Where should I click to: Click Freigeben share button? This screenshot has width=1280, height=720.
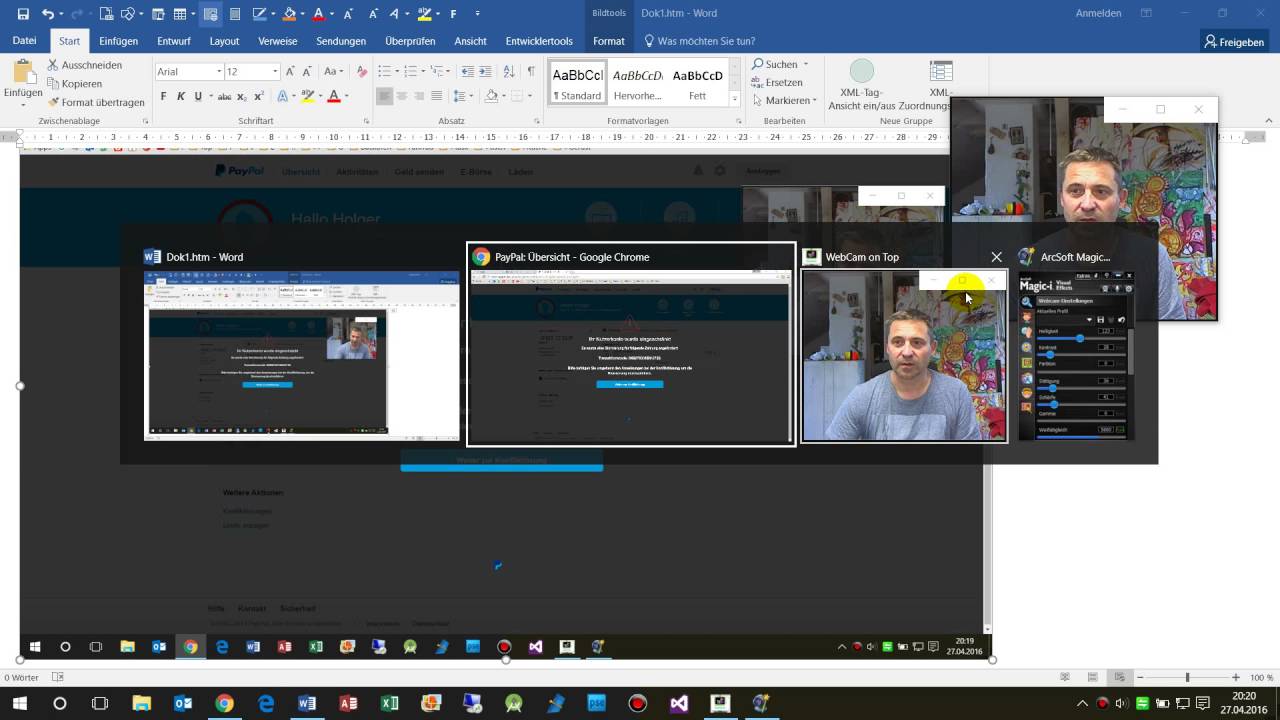coord(1235,42)
